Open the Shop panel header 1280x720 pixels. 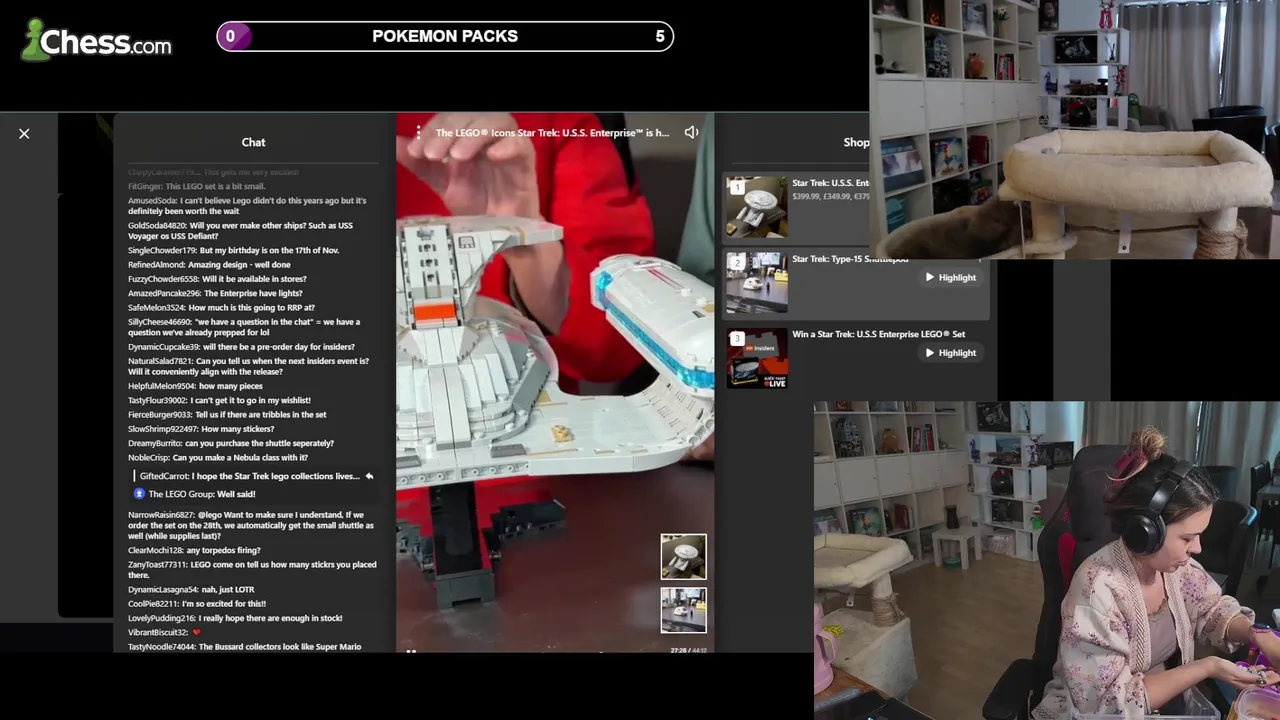856,142
